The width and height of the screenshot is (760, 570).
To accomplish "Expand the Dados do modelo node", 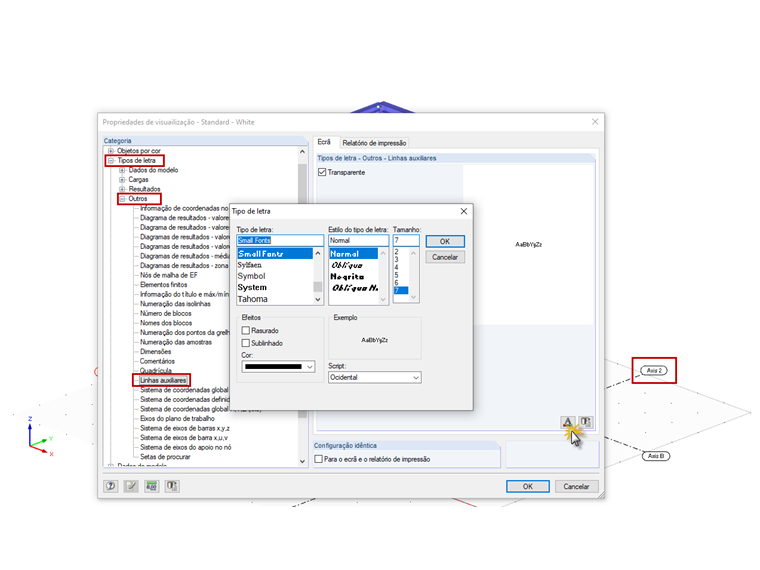I will 122,170.
